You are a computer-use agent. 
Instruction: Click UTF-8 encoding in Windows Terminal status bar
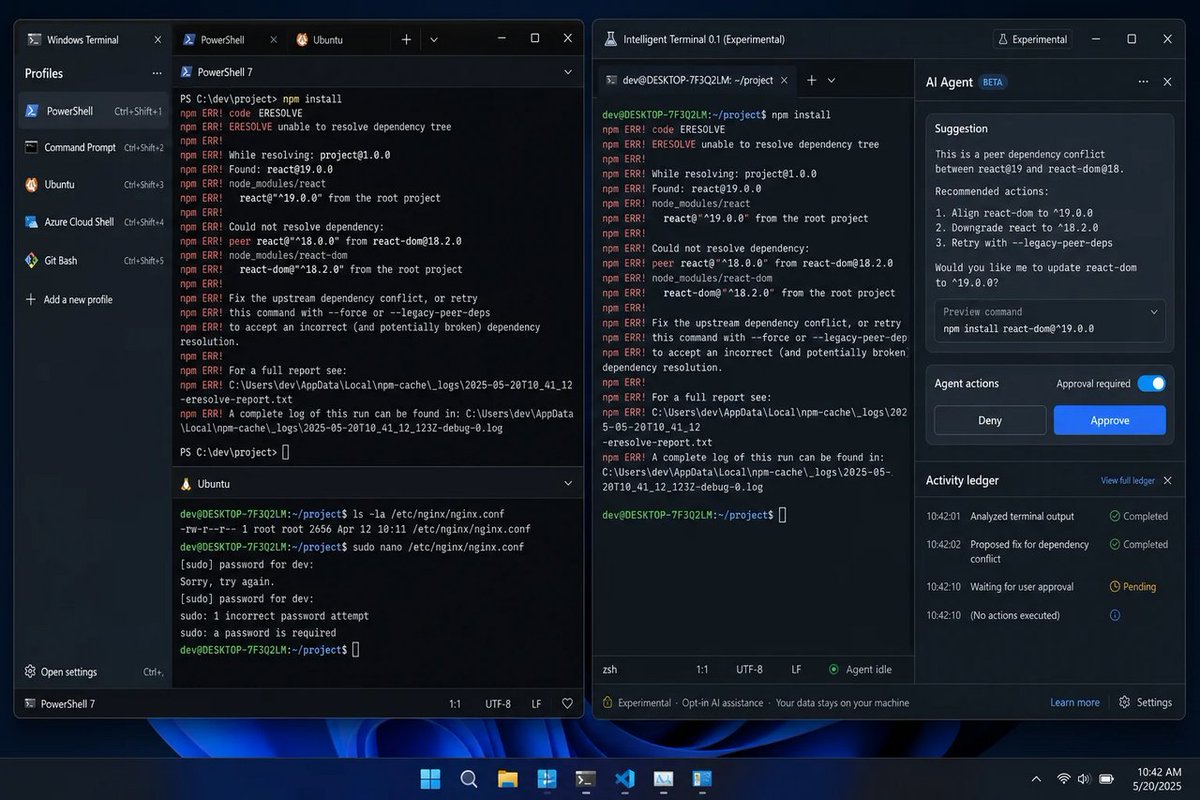coord(498,704)
